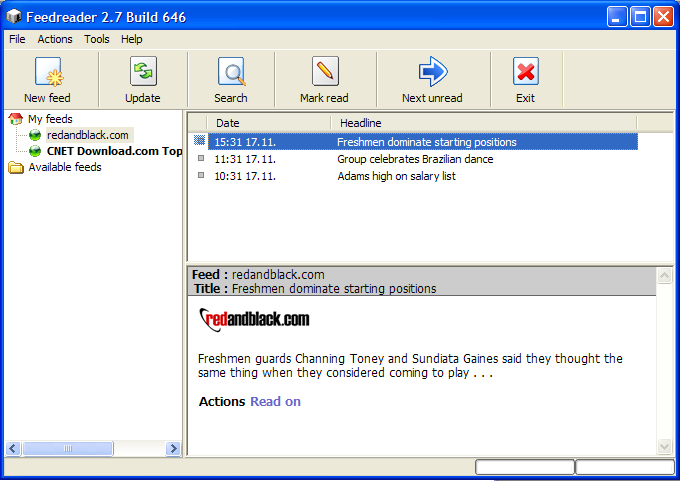The width and height of the screenshot is (680, 481).
Task: Click the green globe beside redandblack.com
Action: point(35,135)
